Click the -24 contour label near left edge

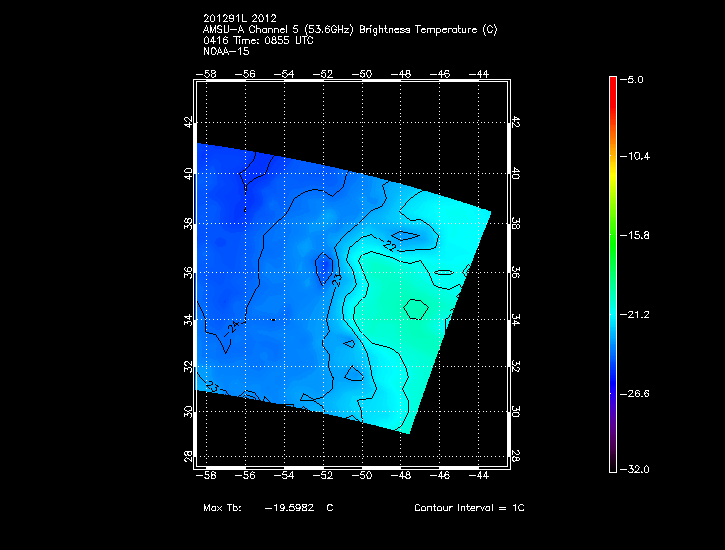pyautogui.click(x=233, y=326)
